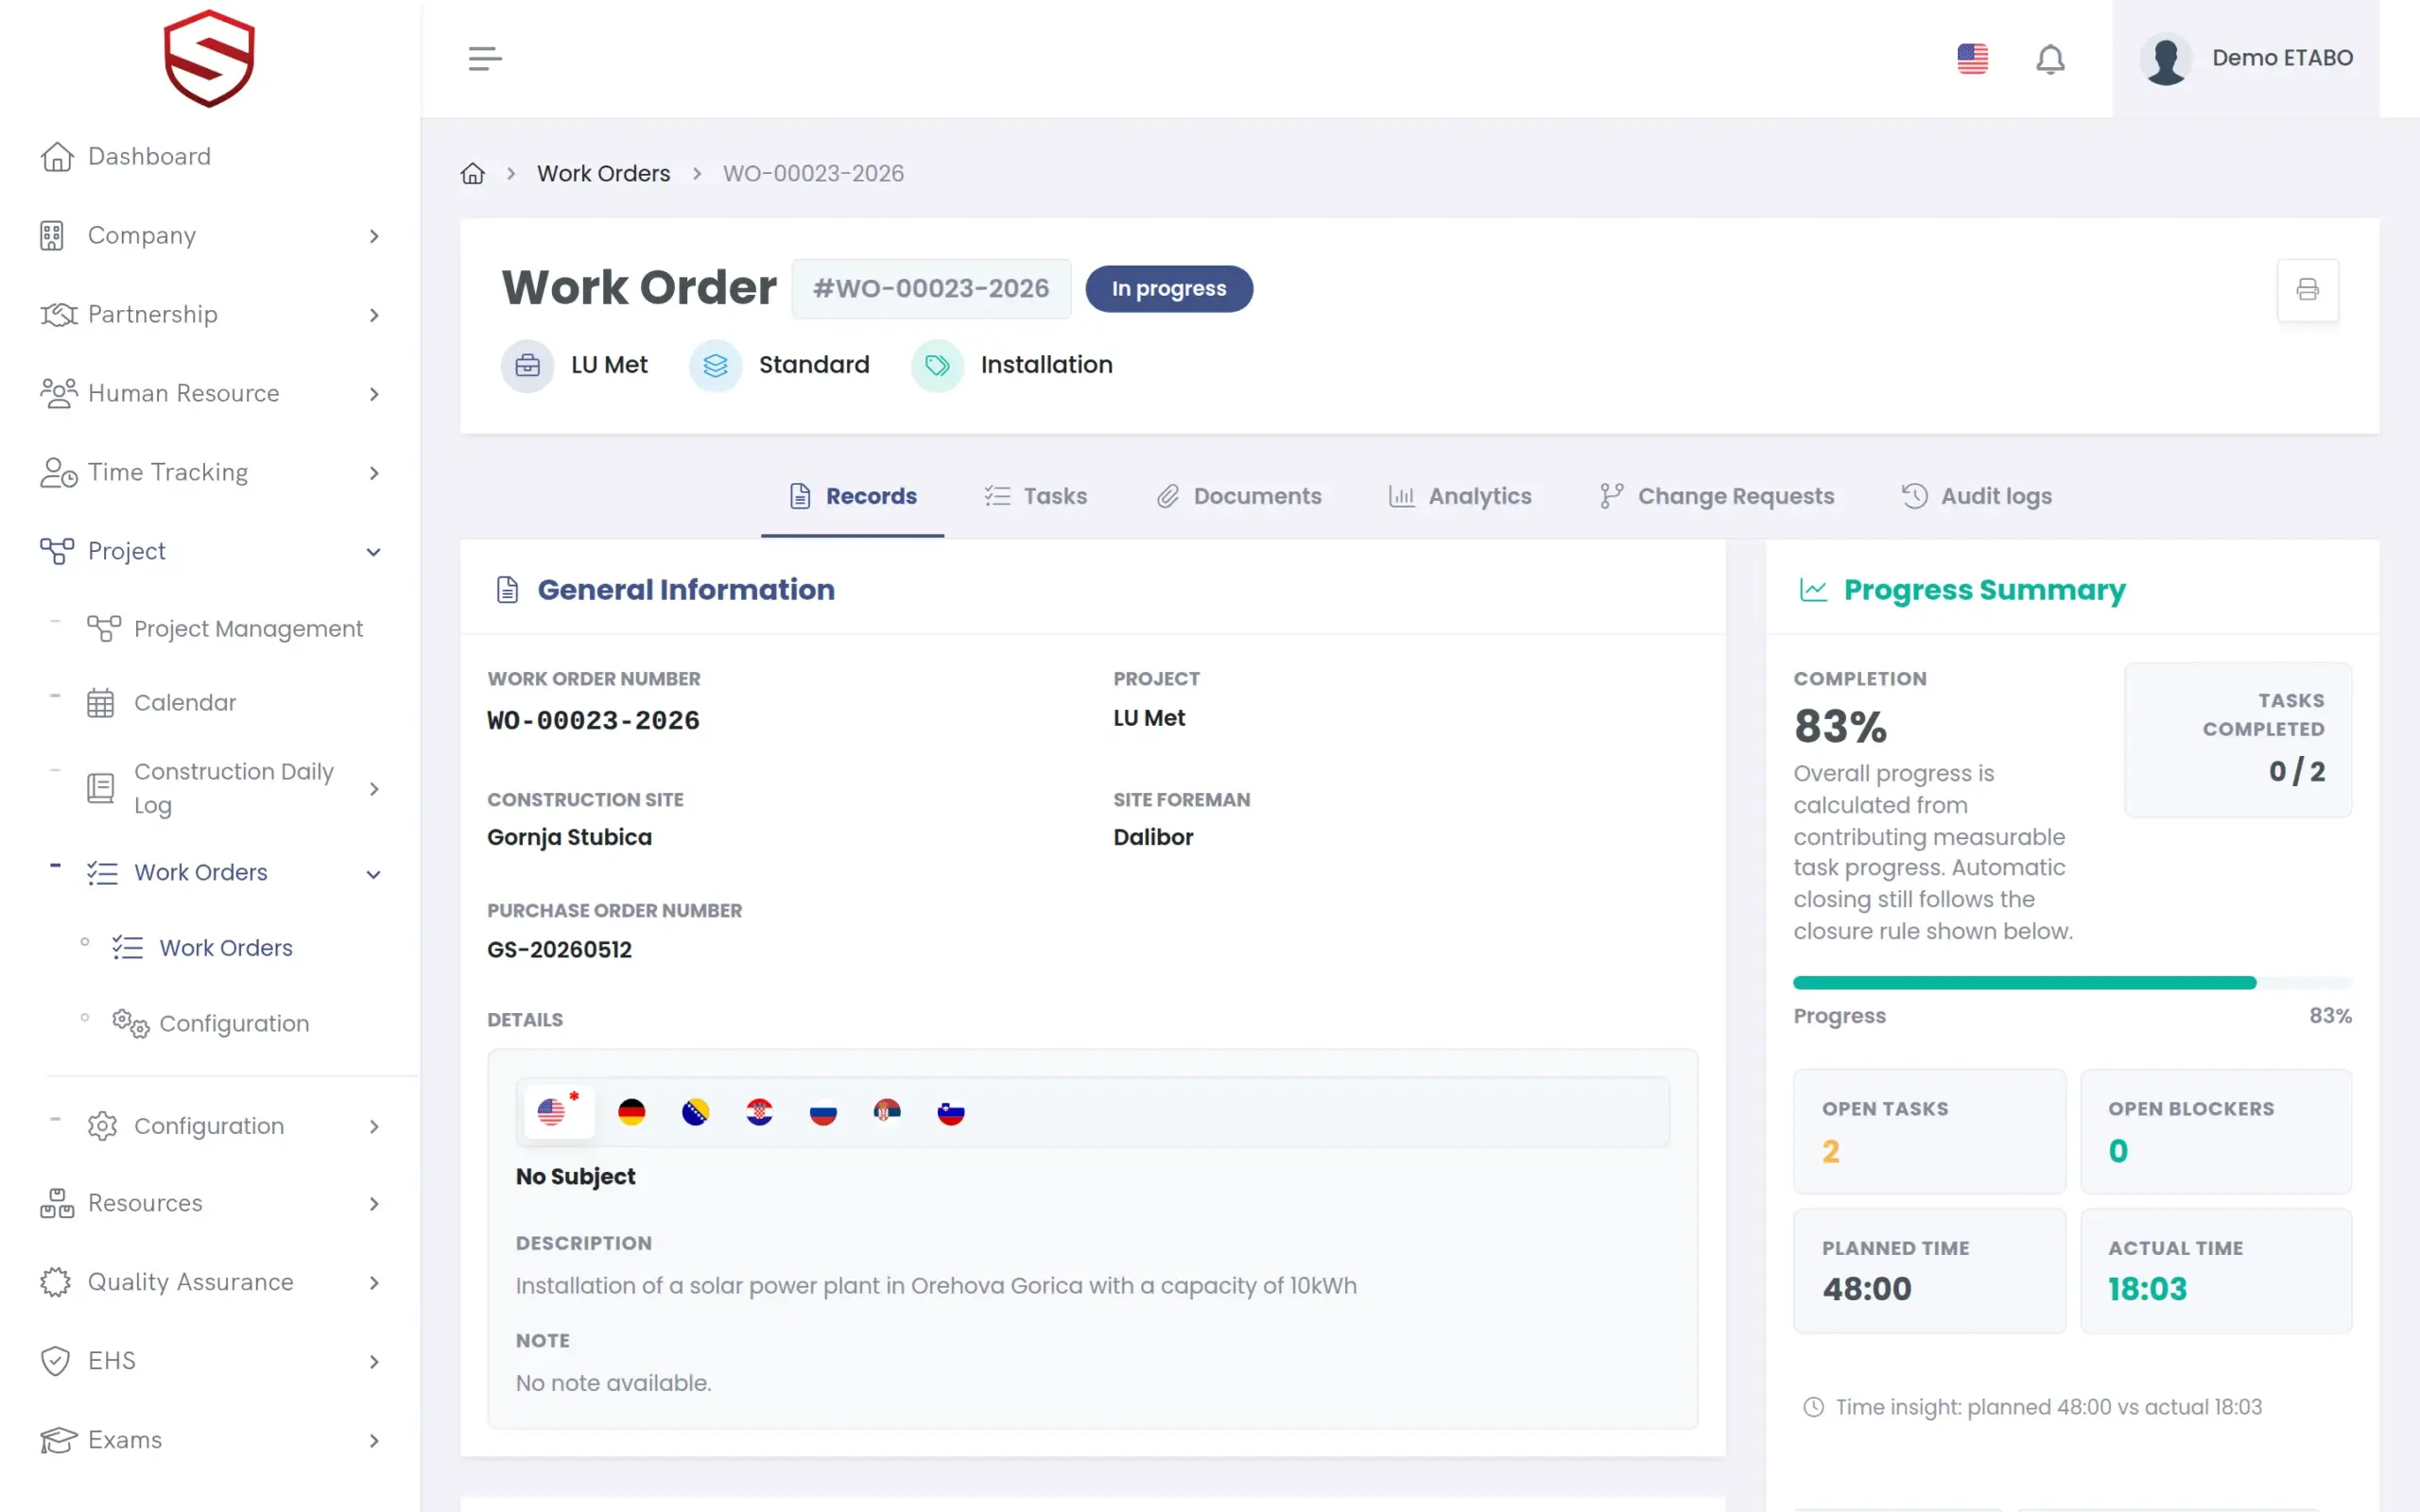Open language selector US flag in header
Image resolution: width=2420 pixels, height=1512 pixels.
(1972, 58)
